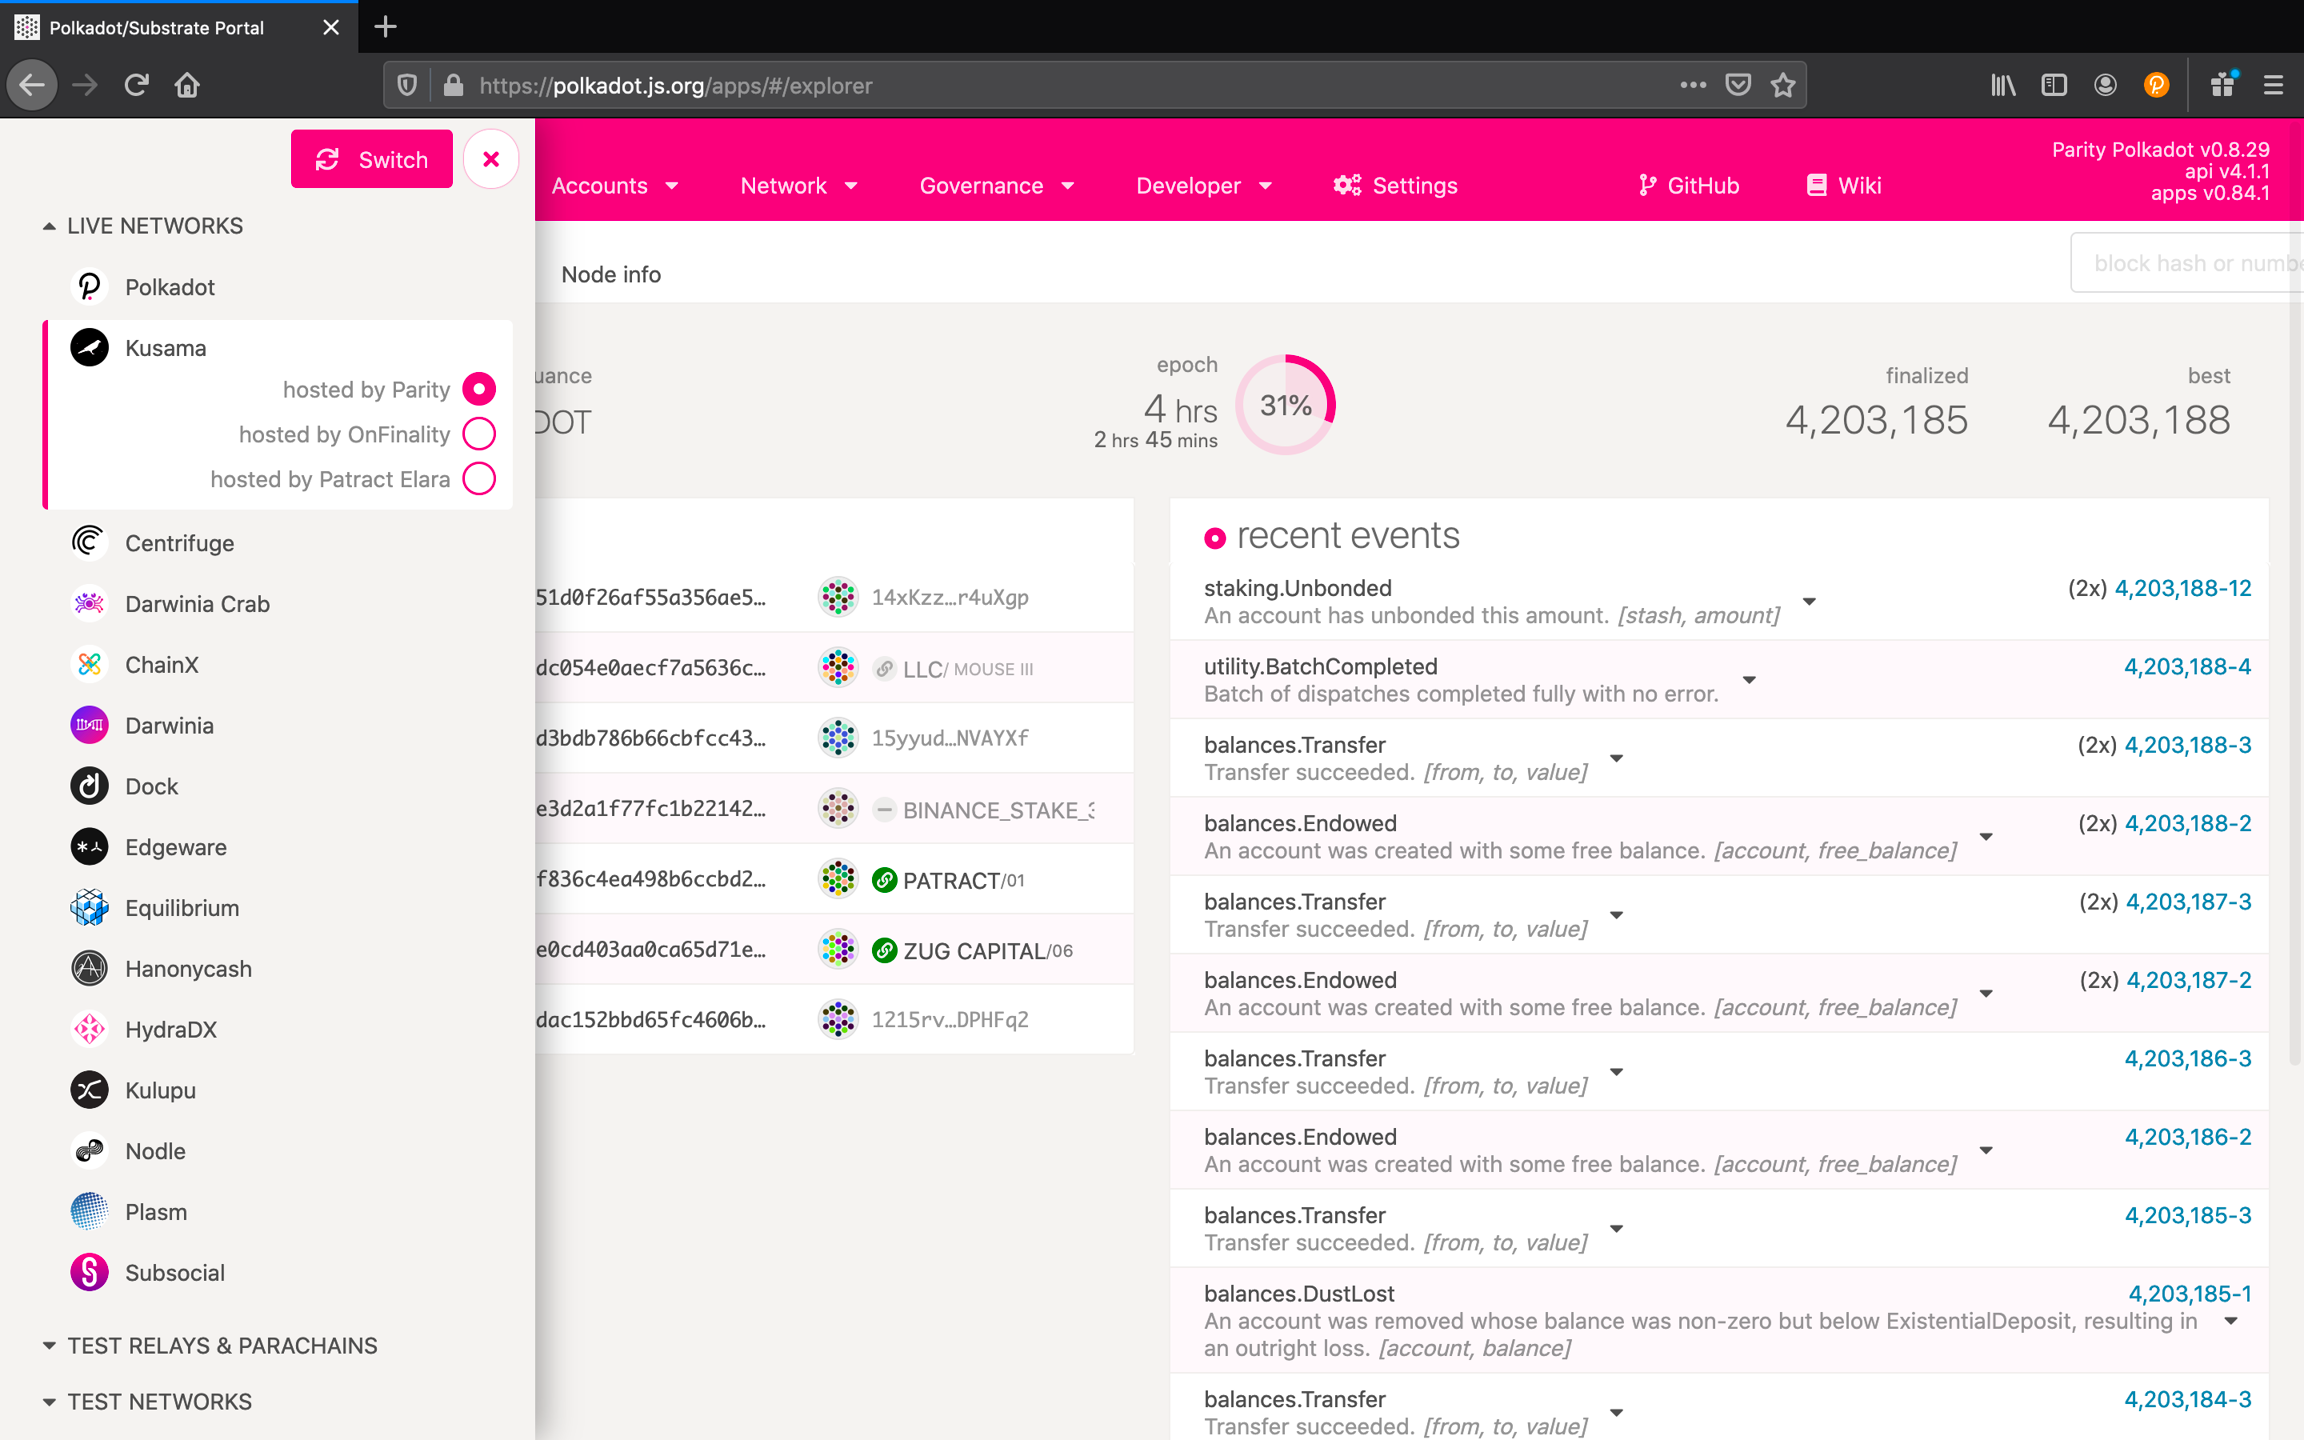The height and width of the screenshot is (1440, 2304).
Task: Select the Polkadot network logo icon
Action: pyautogui.click(x=89, y=287)
